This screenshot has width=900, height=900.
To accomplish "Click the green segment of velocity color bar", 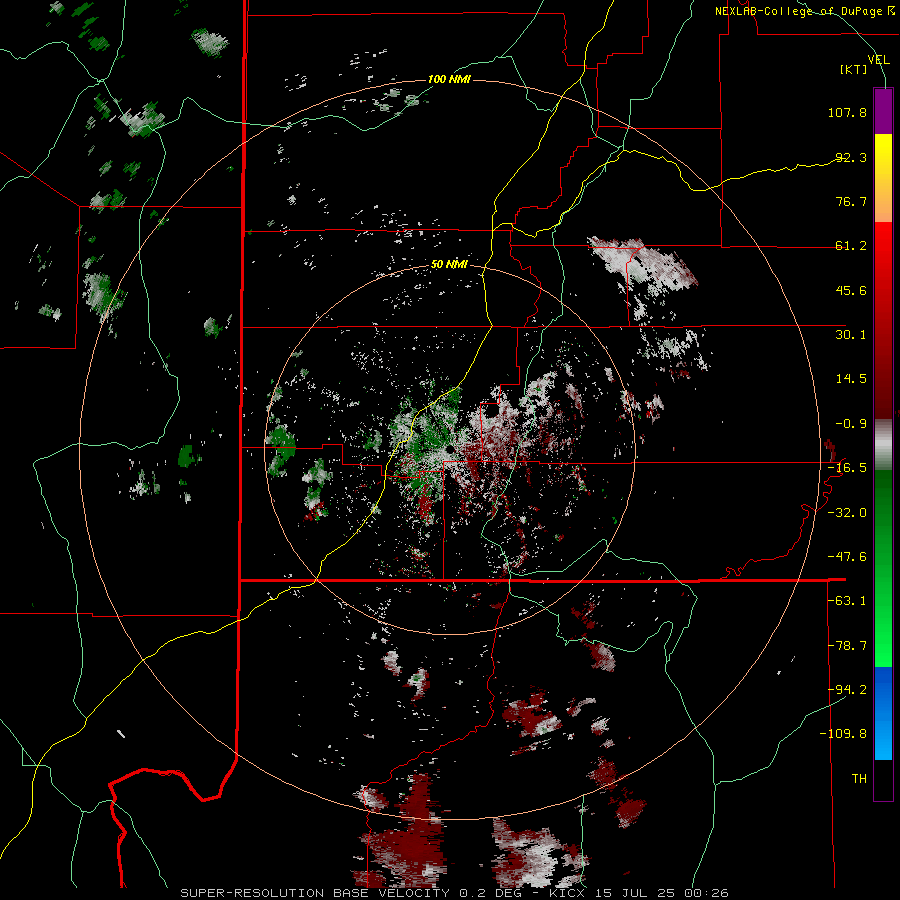I will click(x=883, y=568).
